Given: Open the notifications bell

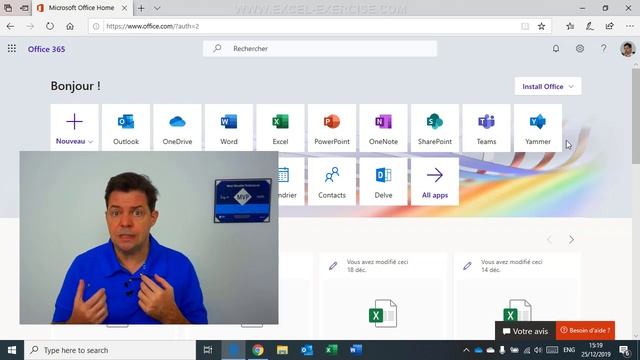Looking at the screenshot, I should [556, 49].
